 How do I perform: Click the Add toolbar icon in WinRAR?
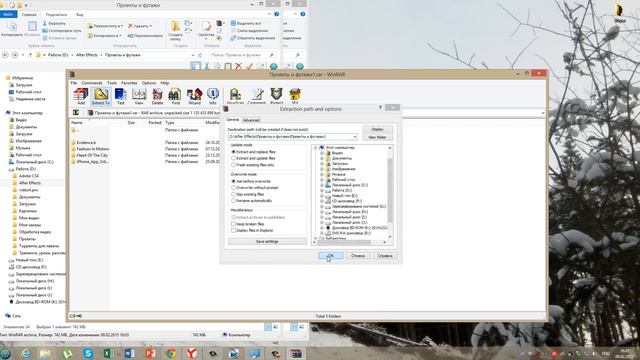tap(81, 96)
